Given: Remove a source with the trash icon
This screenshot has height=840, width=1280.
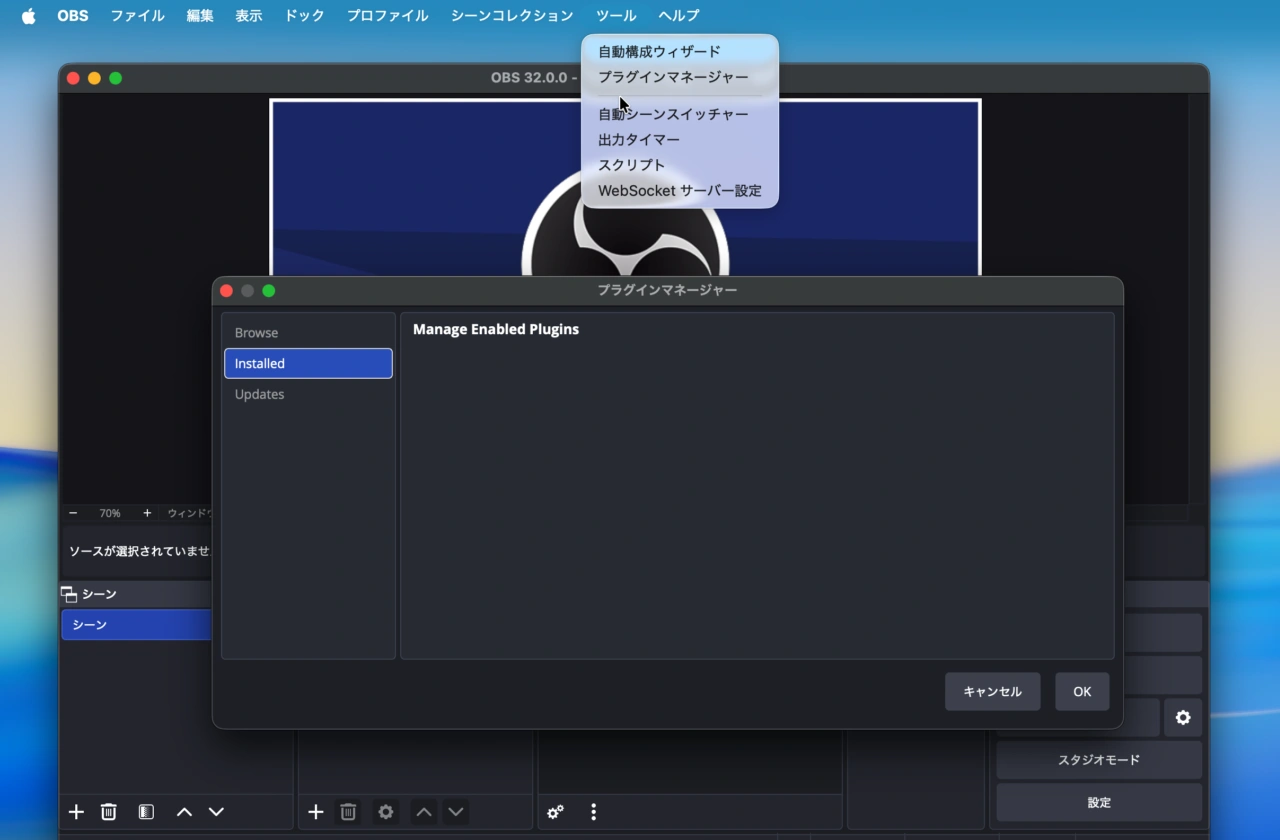Looking at the screenshot, I should point(348,812).
